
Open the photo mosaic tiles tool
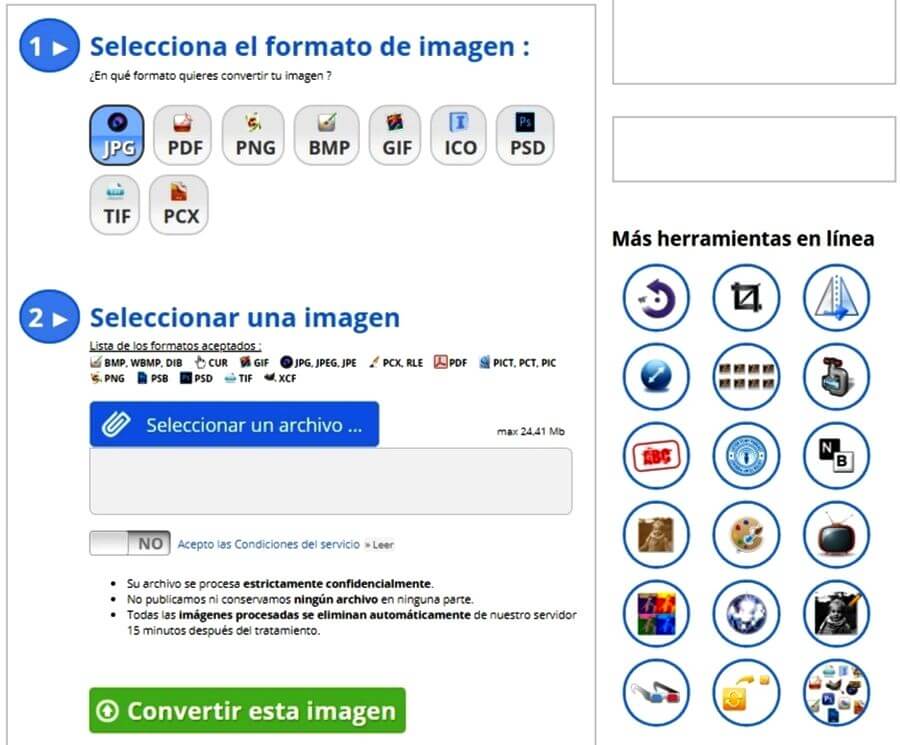[746, 377]
